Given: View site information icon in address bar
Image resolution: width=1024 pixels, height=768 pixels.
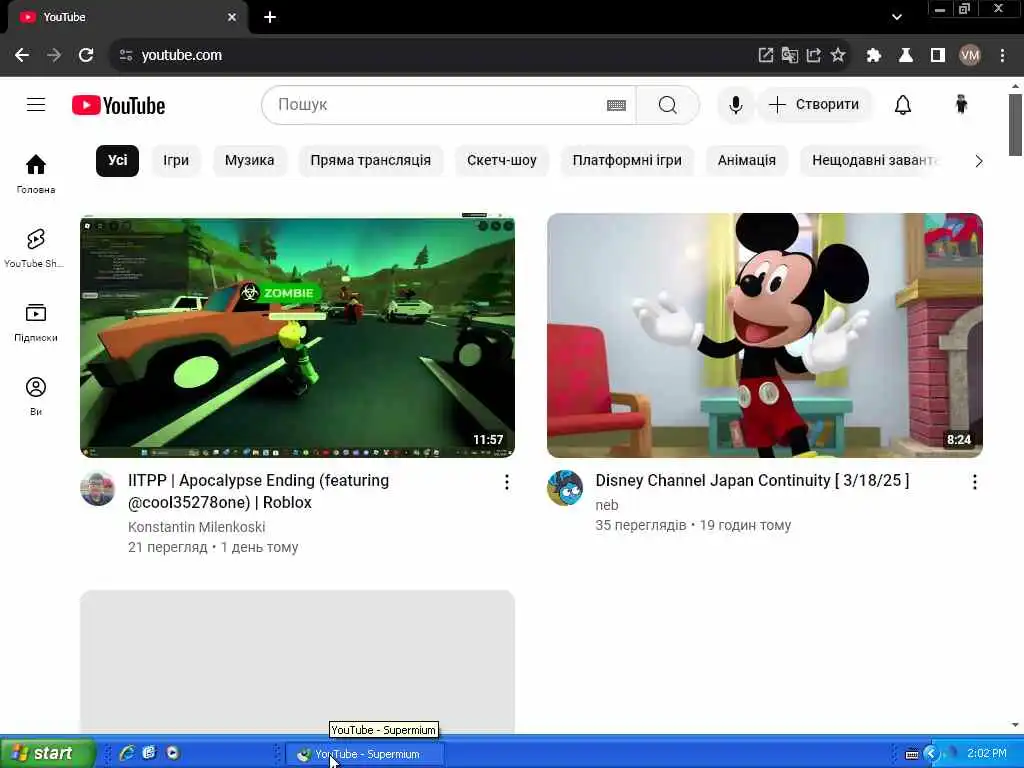Looking at the screenshot, I should pyautogui.click(x=126, y=55).
